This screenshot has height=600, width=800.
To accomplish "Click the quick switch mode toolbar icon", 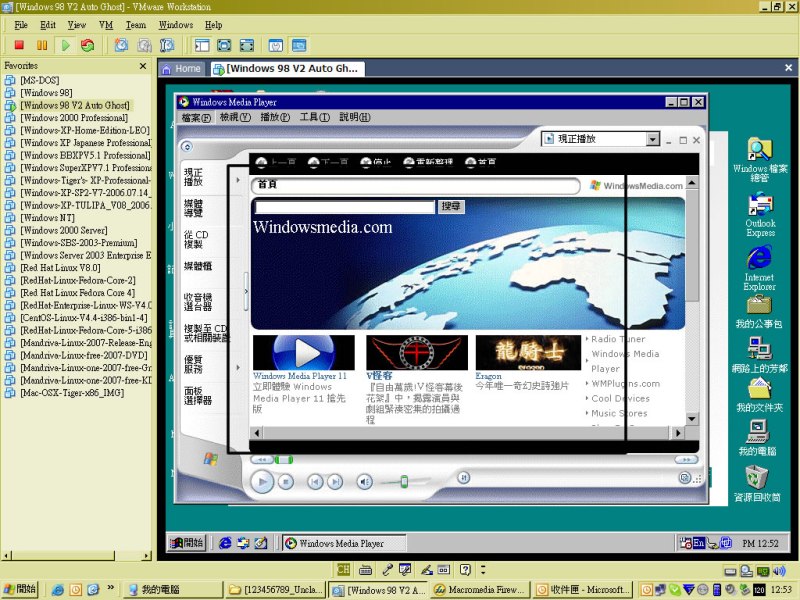I will (247, 45).
